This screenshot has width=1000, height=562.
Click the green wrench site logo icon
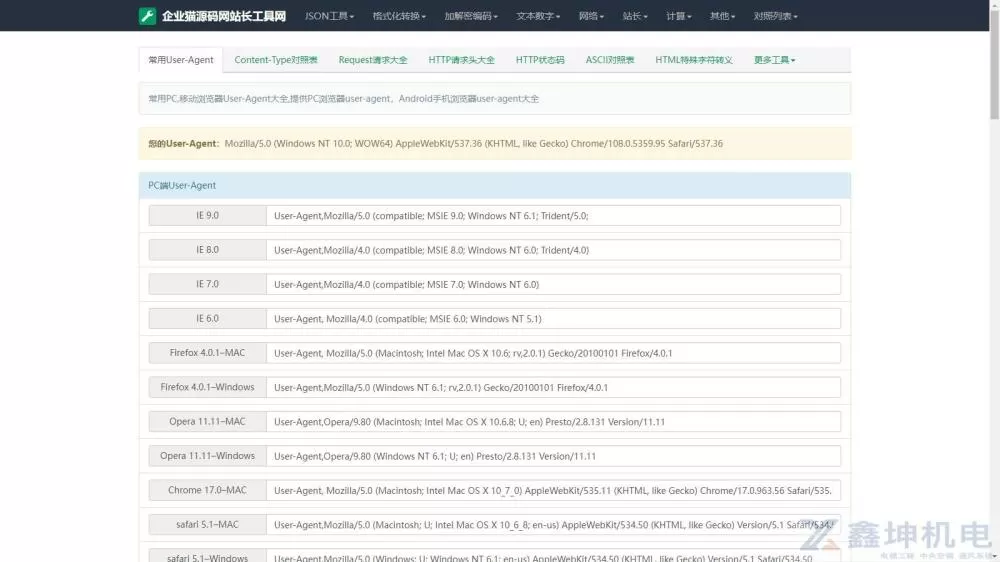click(x=147, y=16)
